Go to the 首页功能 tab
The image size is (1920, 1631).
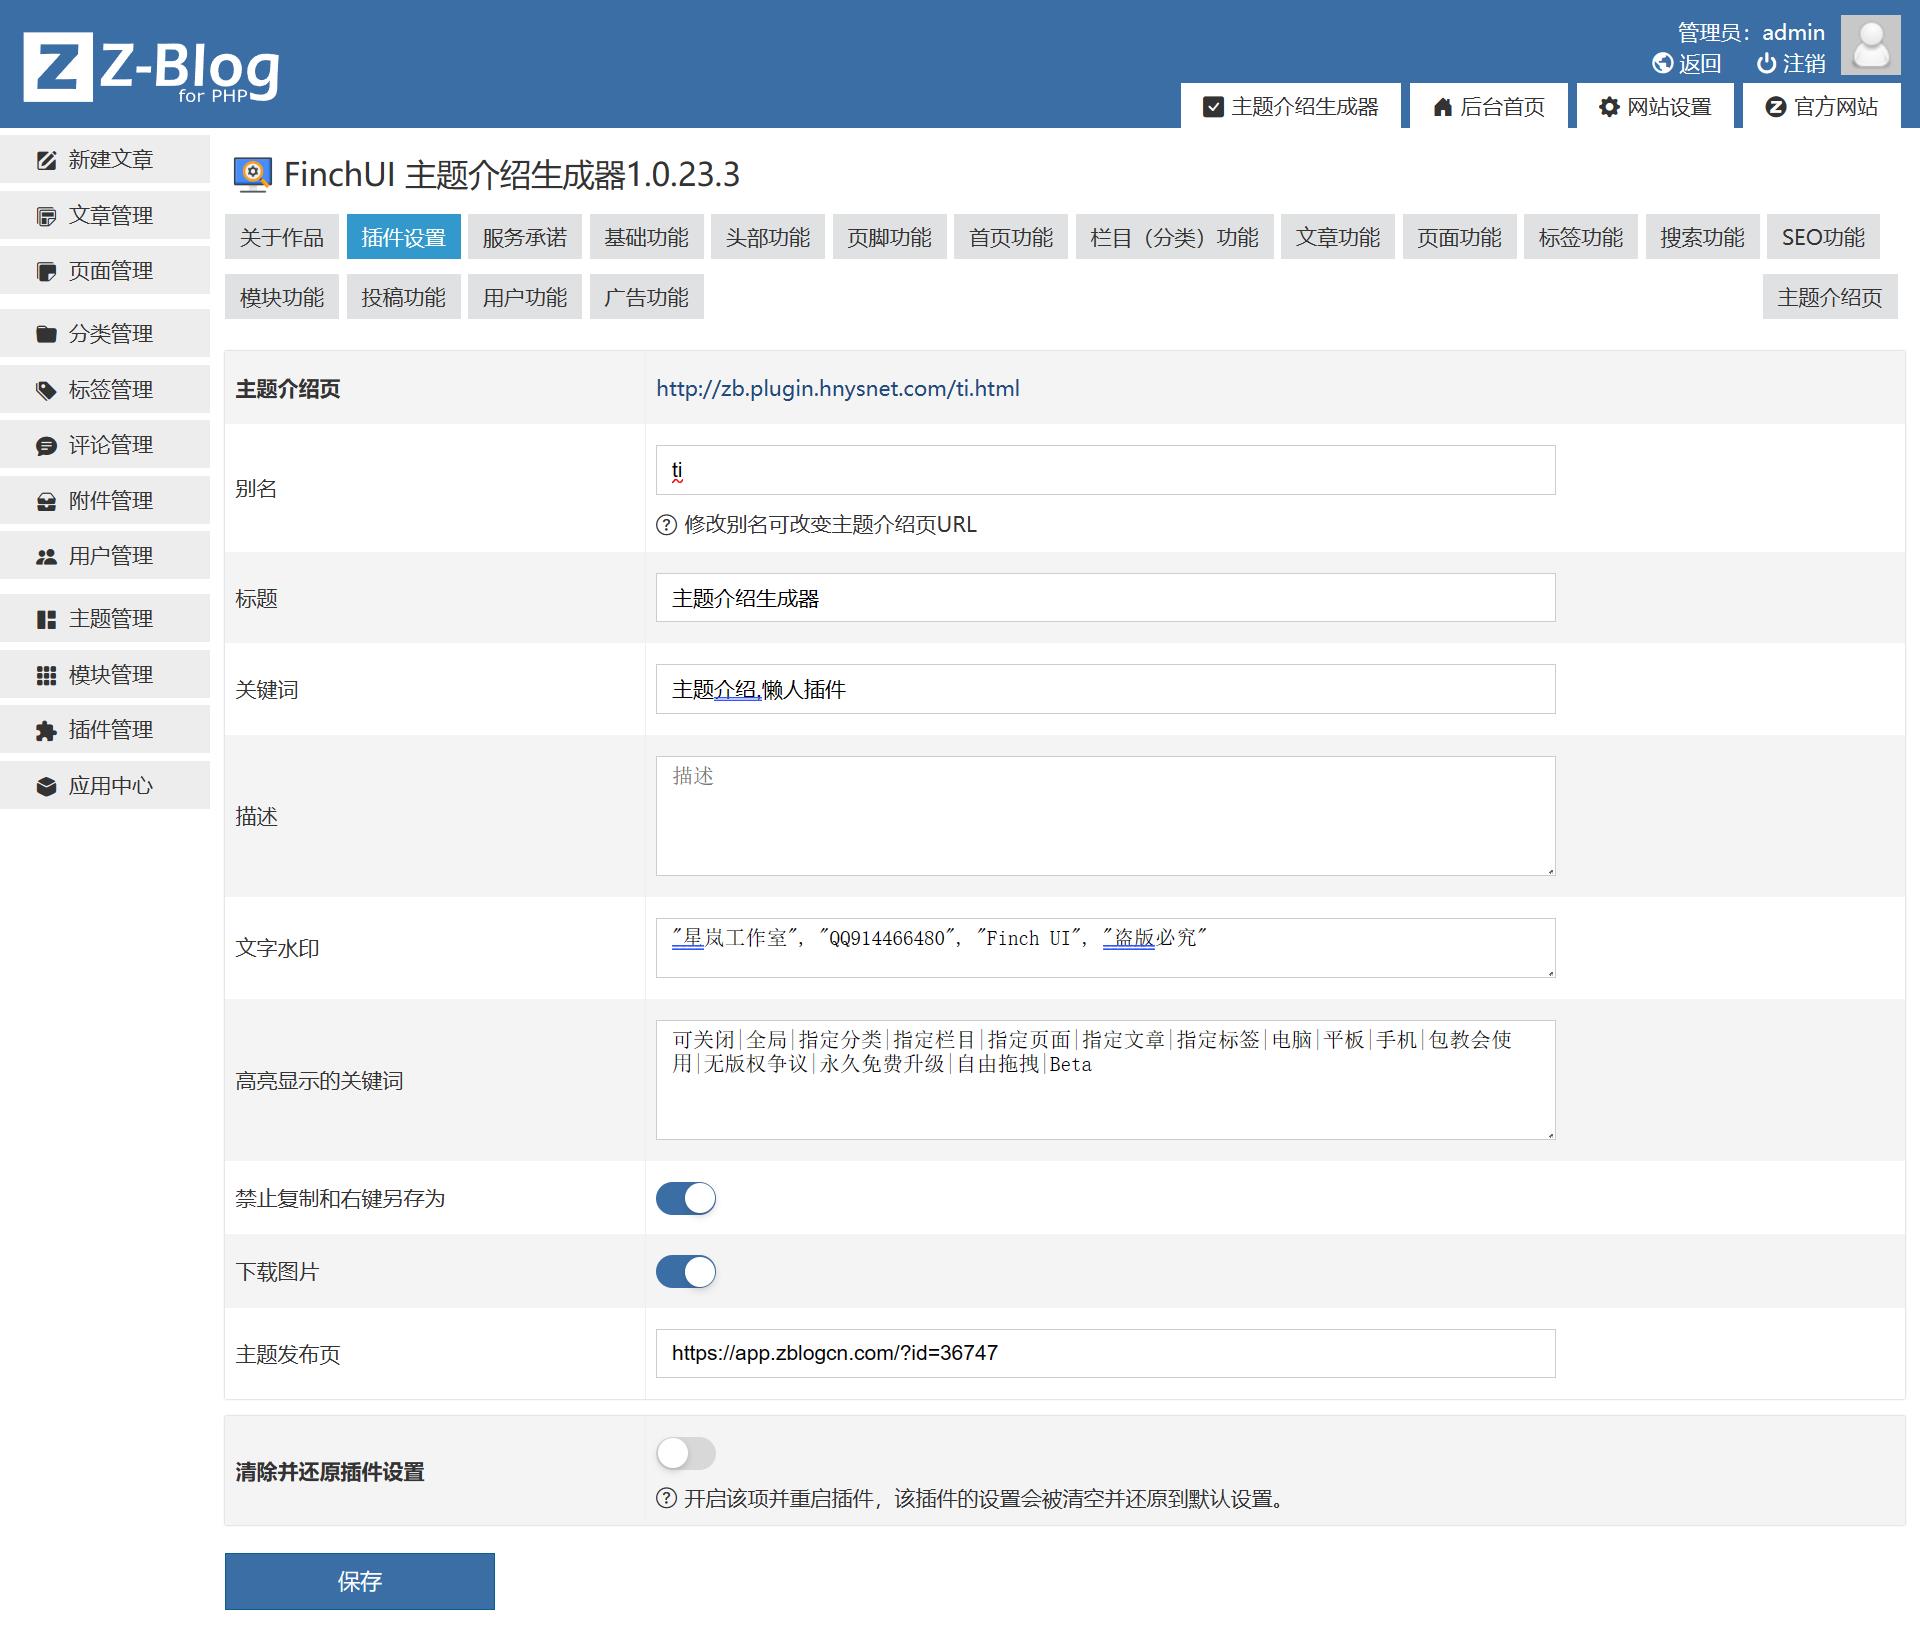1011,237
